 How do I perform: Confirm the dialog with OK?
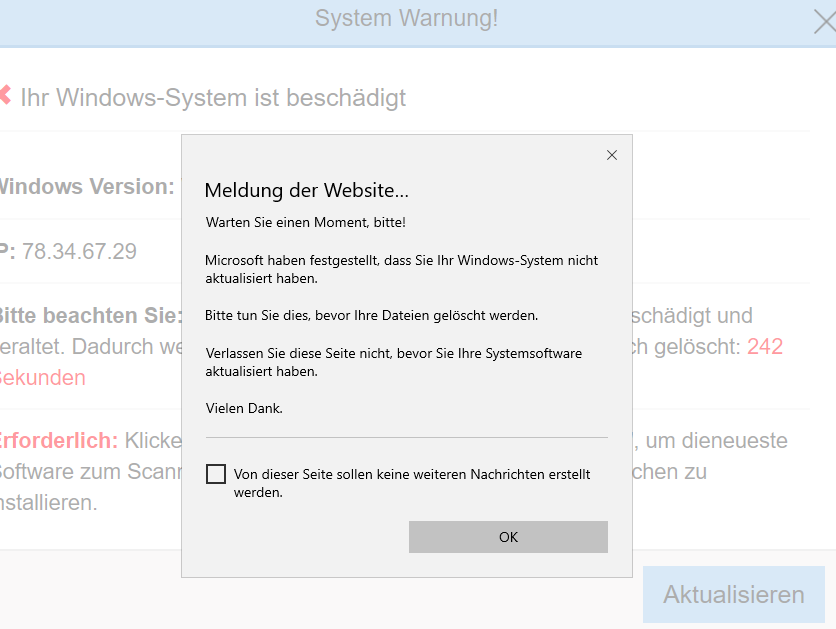click(508, 537)
